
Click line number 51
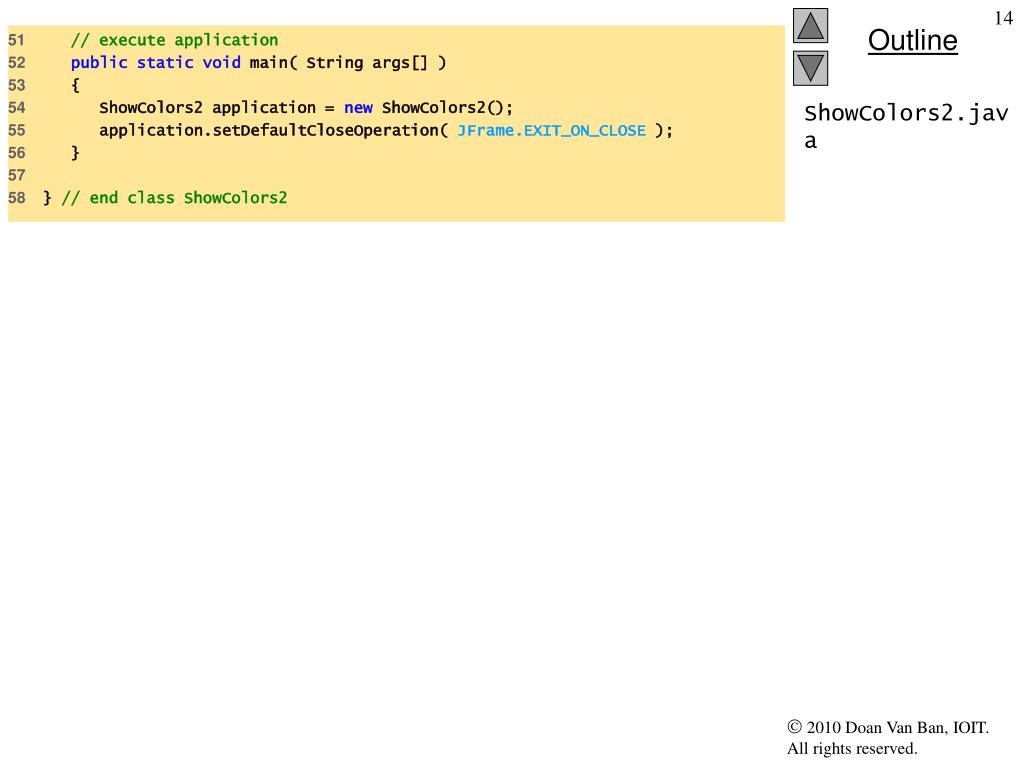click(x=17, y=41)
